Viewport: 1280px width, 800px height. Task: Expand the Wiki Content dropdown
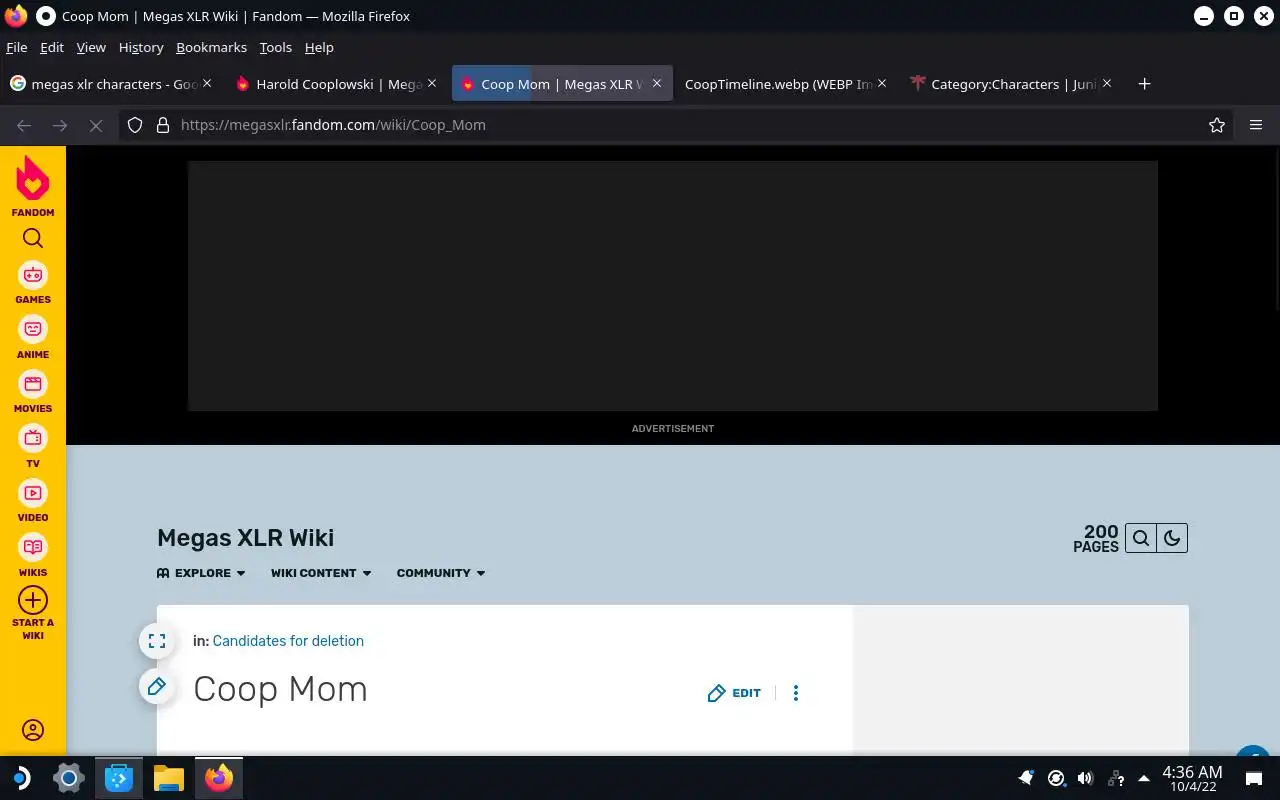(x=321, y=573)
